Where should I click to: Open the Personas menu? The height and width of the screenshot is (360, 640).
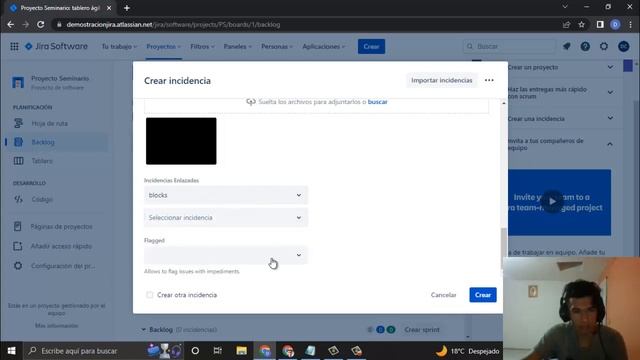point(277,47)
